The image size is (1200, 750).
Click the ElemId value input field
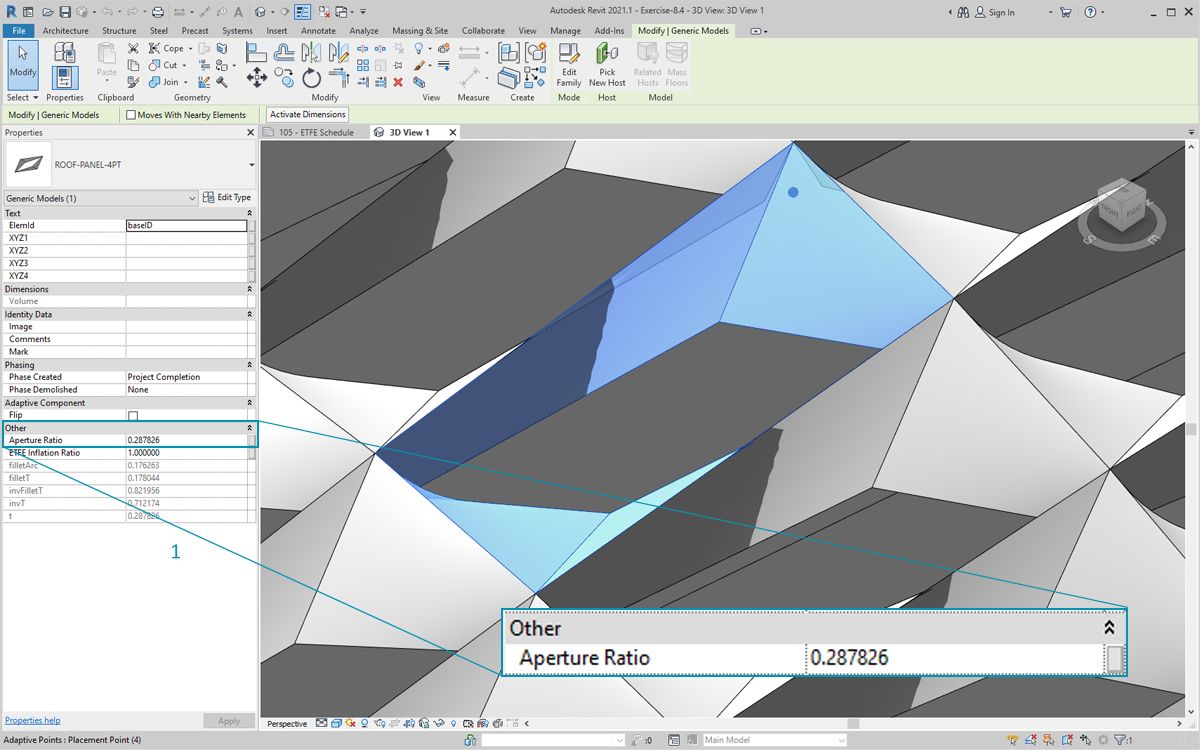tap(186, 226)
